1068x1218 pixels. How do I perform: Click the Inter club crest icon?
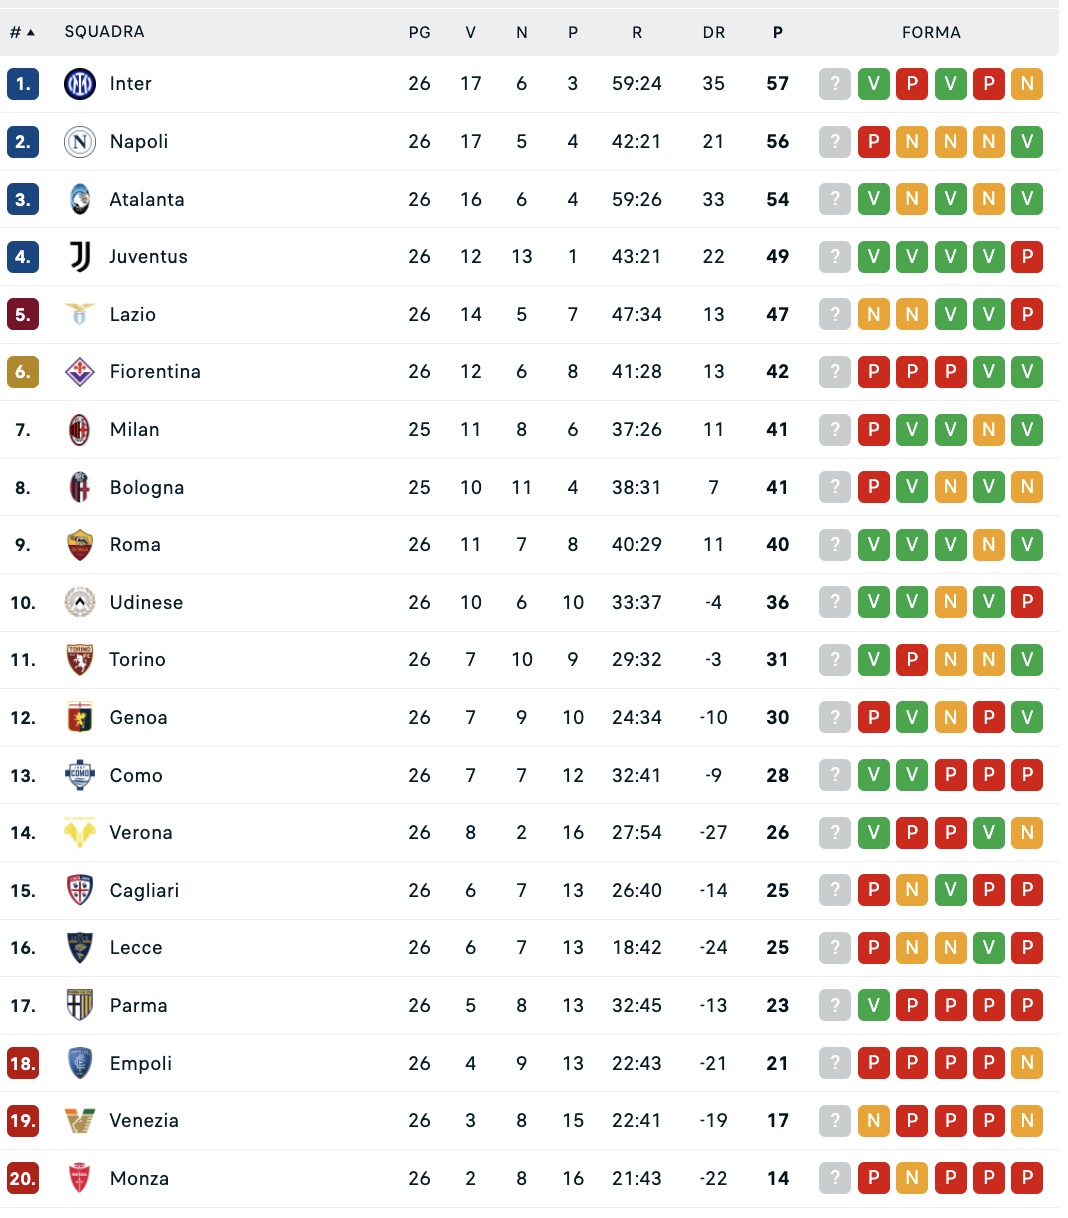[x=80, y=84]
